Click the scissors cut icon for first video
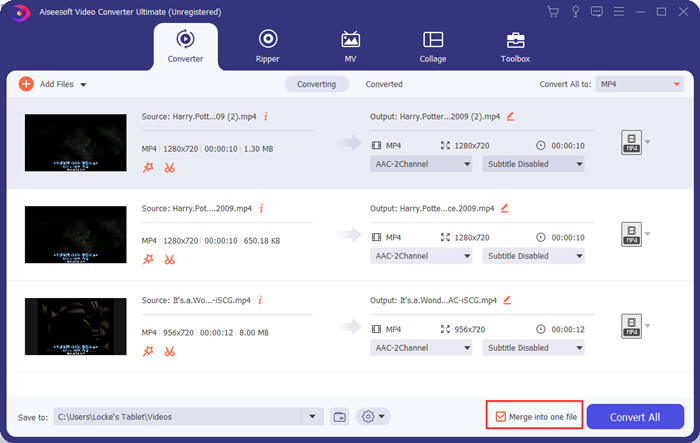Viewport: 700px width, 443px height. (x=170, y=166)
